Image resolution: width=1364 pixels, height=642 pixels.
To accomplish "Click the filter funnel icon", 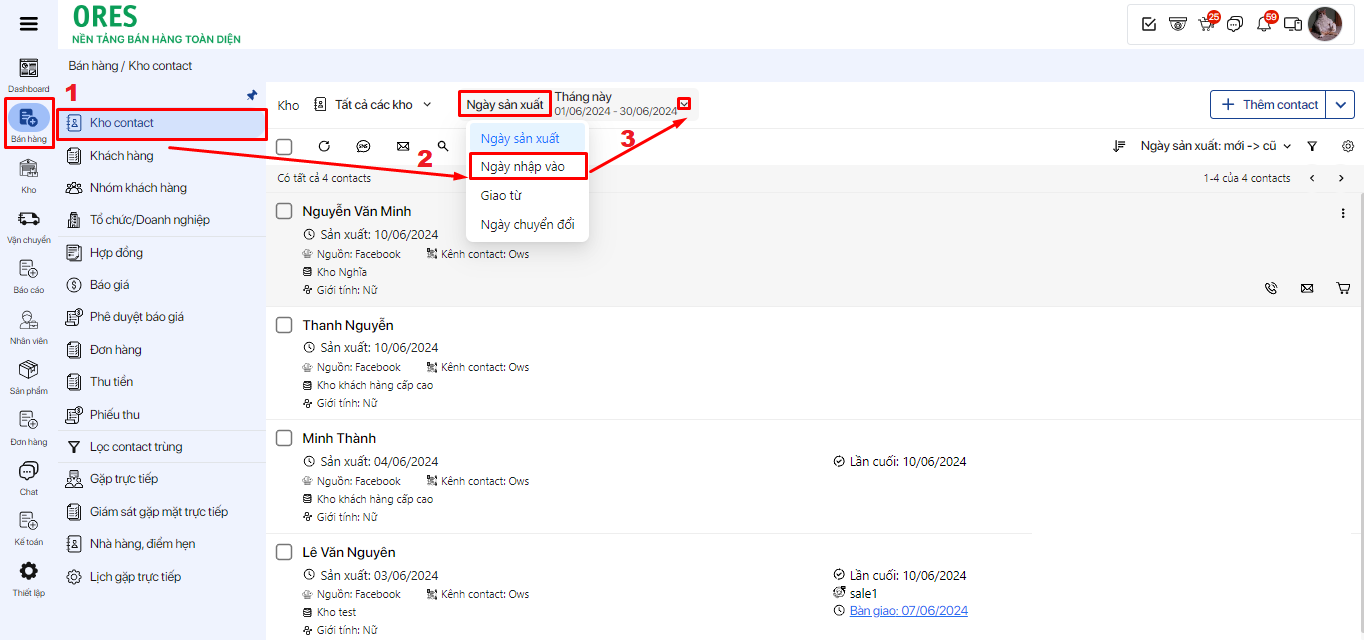I will (1312, 146).
